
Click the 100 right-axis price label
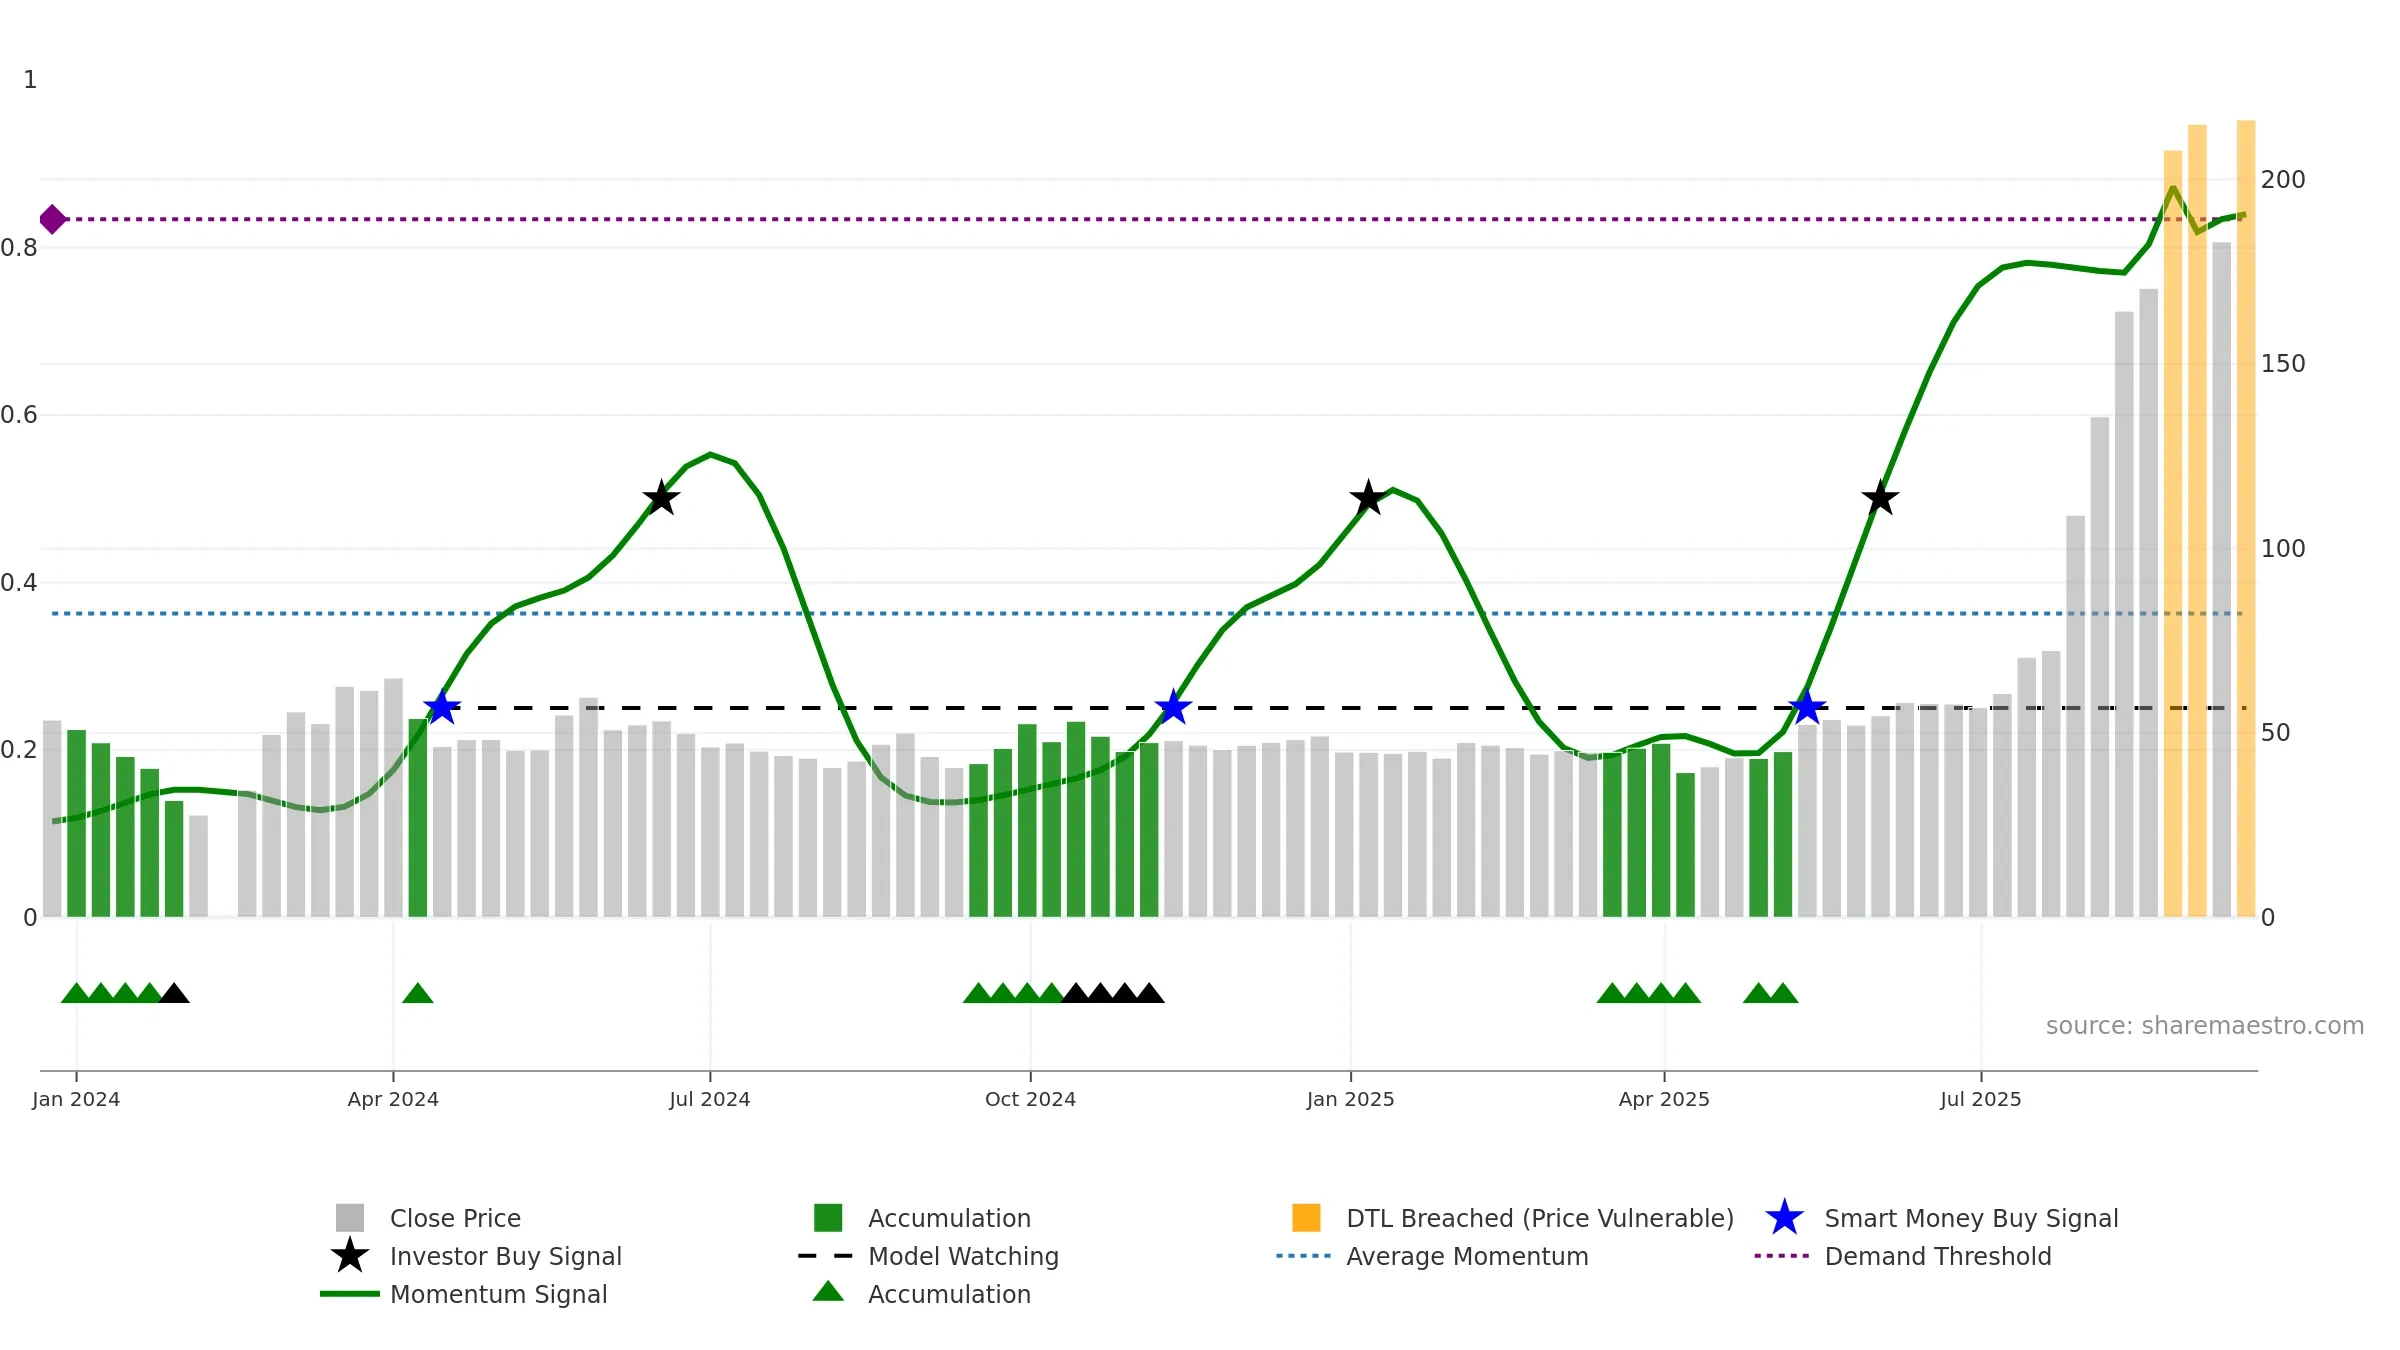[x=2283, y=549]
